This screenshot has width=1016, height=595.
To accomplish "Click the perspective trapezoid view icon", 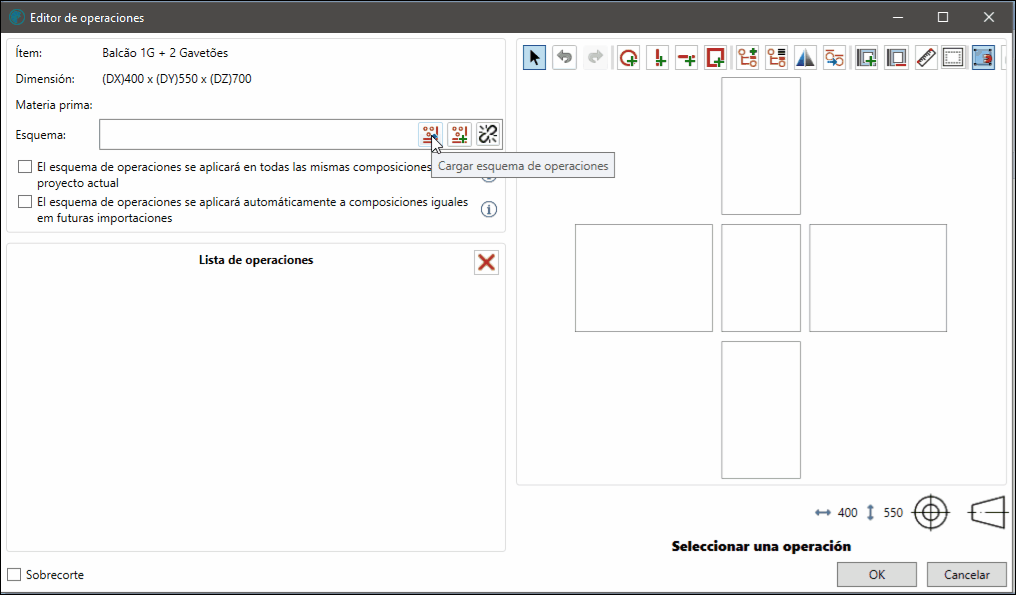I will (987, 513).
